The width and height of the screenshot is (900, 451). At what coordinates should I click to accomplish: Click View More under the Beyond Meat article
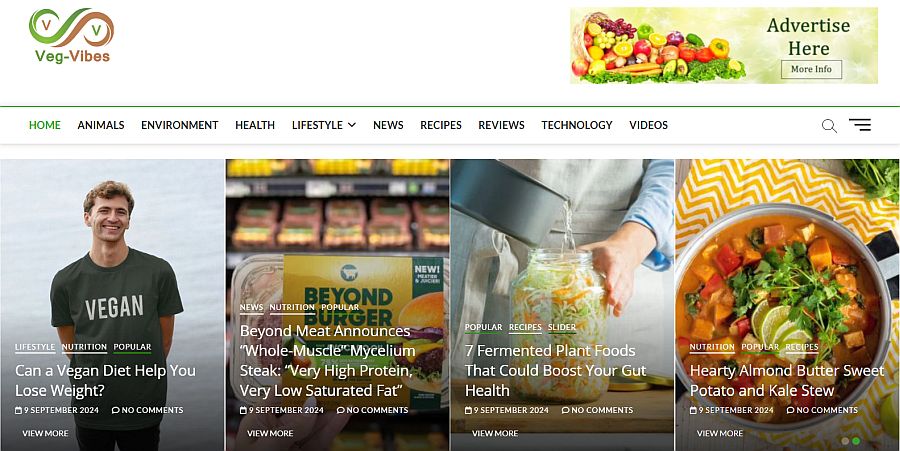pyautogui.click(x=270, y=433)
